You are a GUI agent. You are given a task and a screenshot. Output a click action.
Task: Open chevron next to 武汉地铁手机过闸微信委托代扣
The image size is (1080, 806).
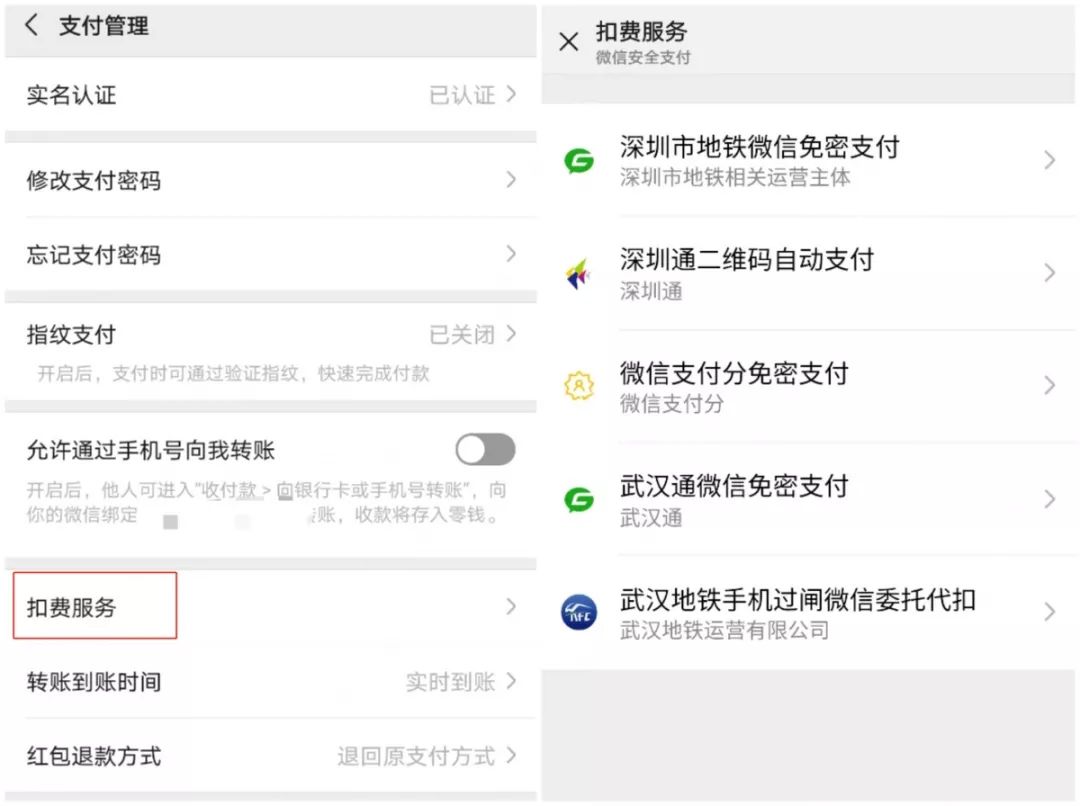[1050, 611]
